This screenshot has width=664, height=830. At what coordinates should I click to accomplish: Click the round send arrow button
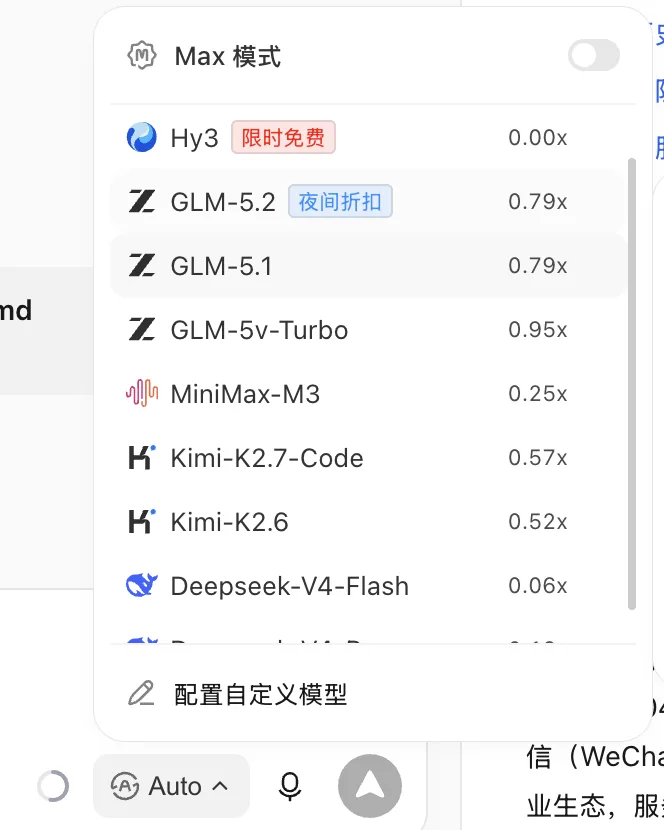point(370,786)
